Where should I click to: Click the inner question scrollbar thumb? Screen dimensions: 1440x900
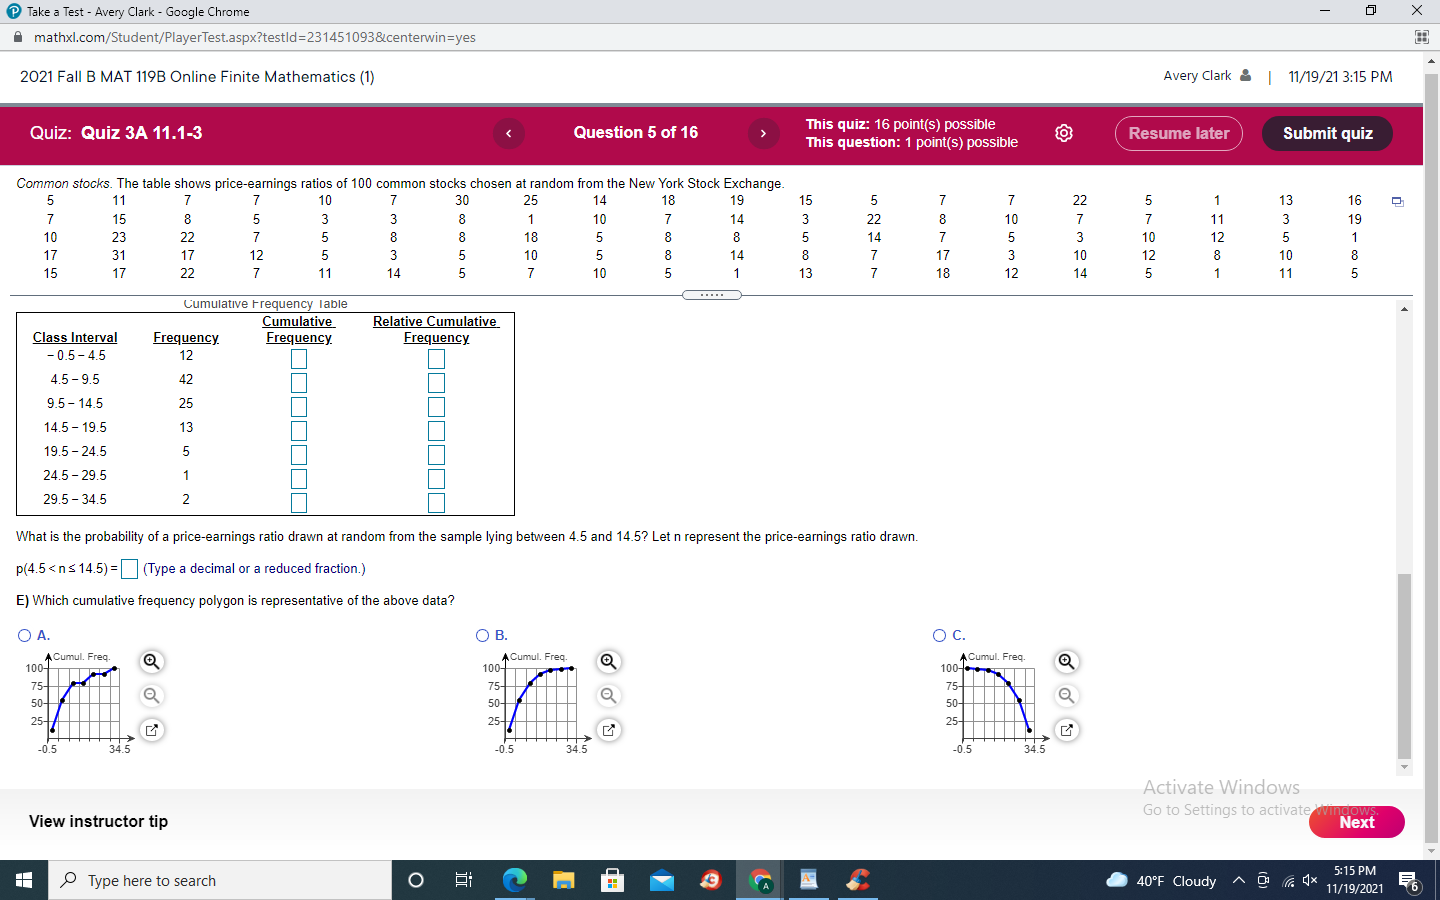coord(1404,666)
